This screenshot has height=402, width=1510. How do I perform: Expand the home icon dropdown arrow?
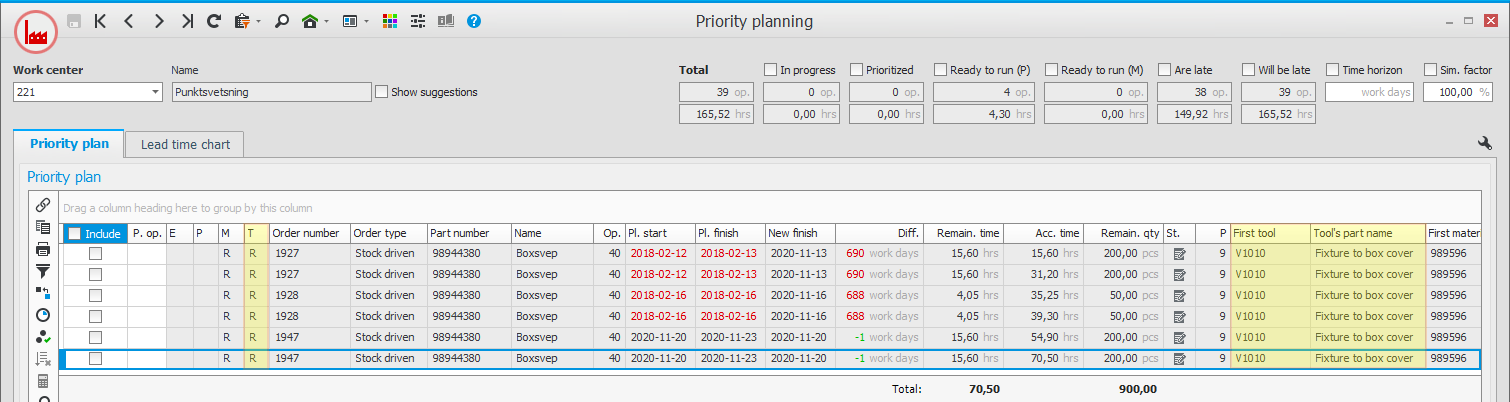[327, 22]
